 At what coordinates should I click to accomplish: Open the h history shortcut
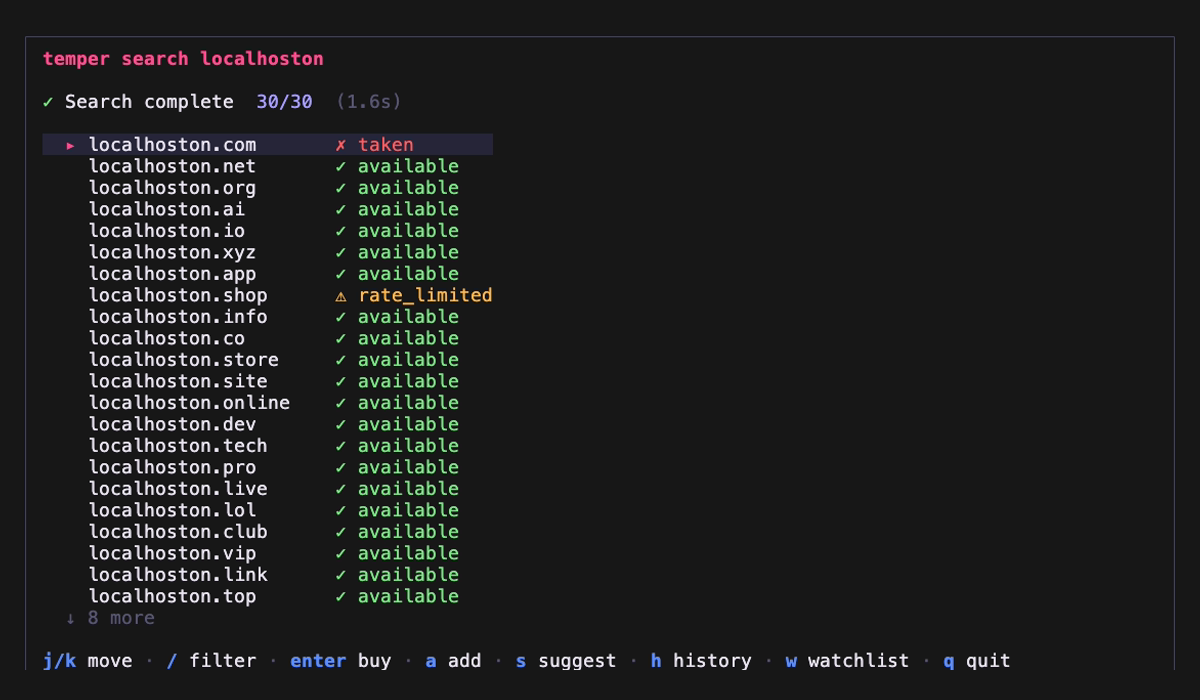[x=701, y=661]
